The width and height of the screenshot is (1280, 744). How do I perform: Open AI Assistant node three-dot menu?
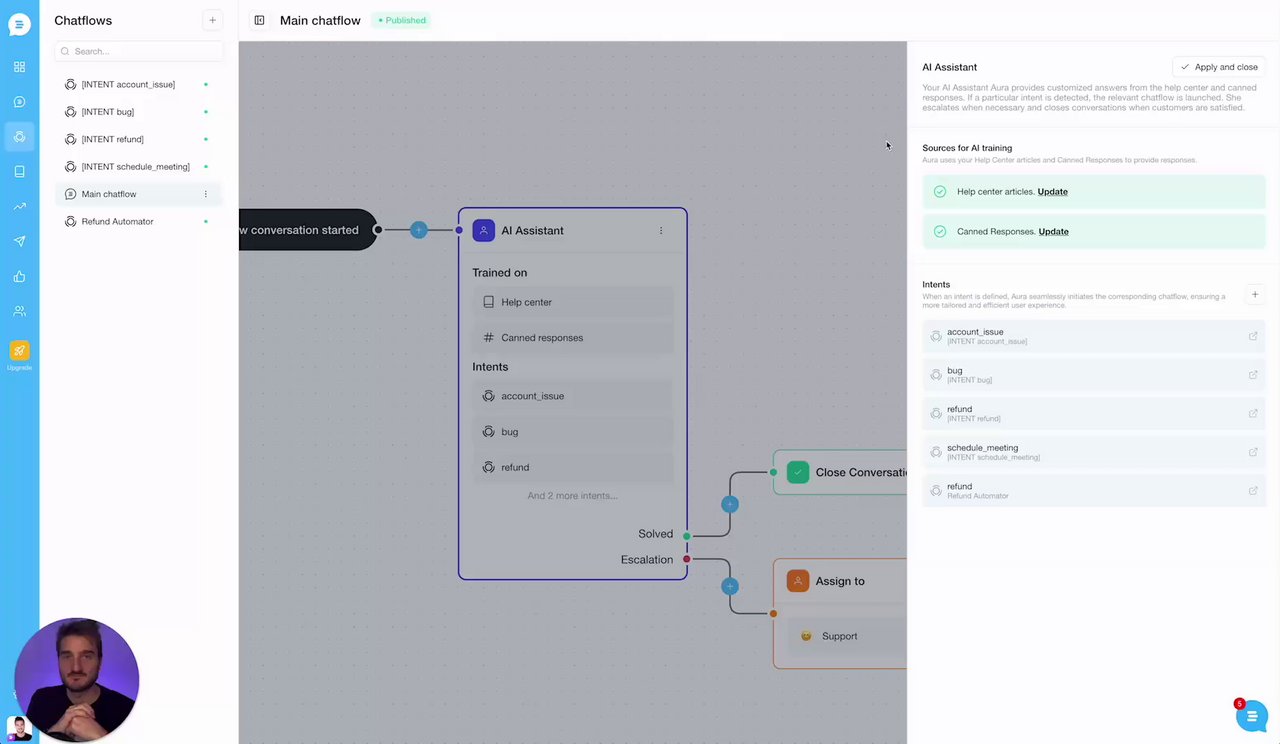pyautogui.click(x=661, y=231)
